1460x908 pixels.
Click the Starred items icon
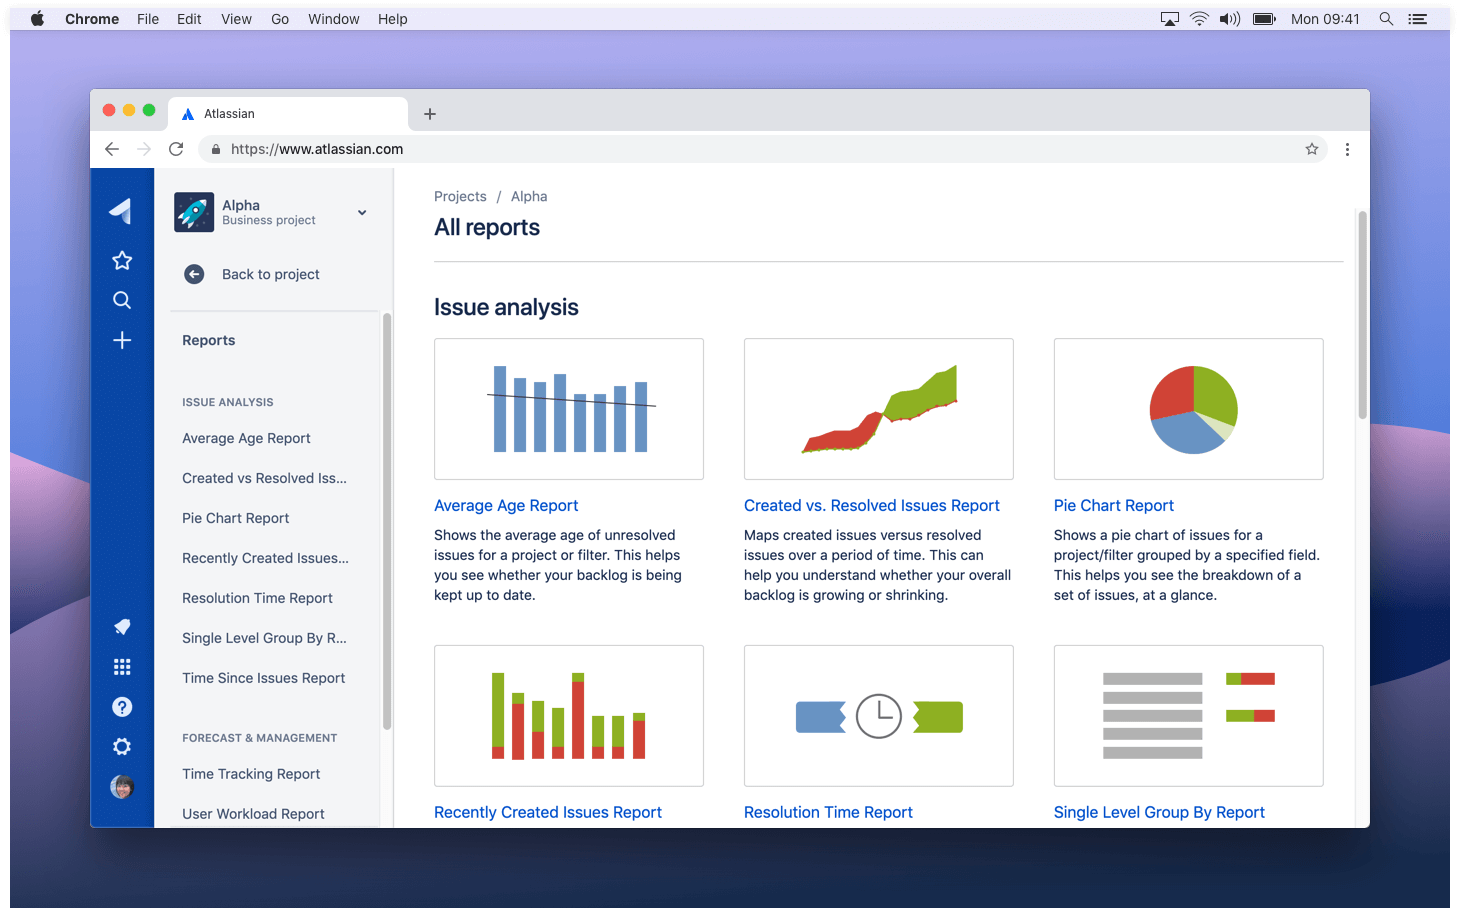tap(121, 260)
